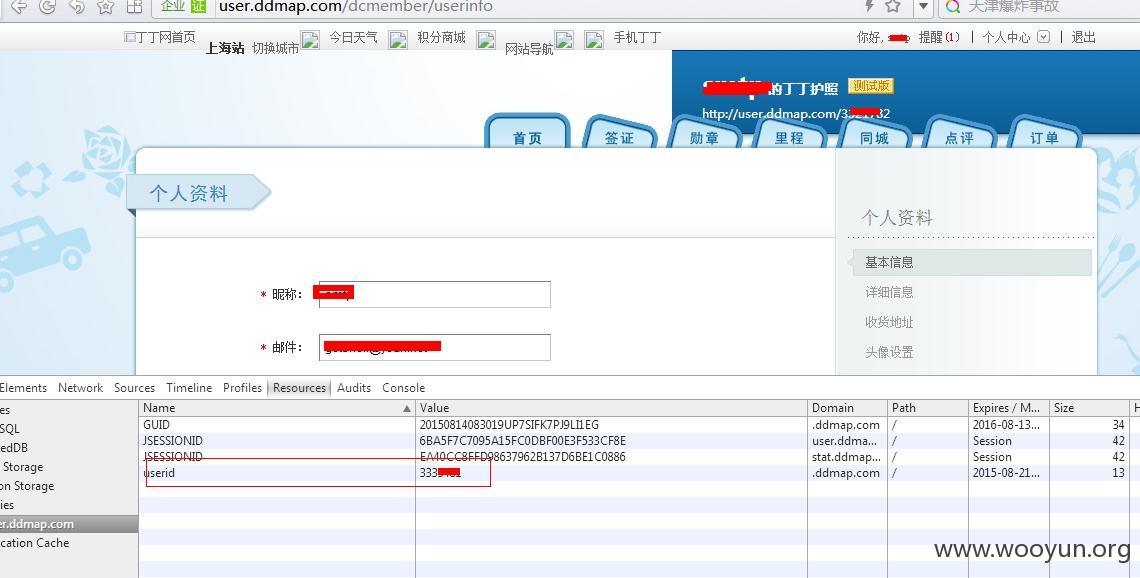Click the search engine icon in search box
Screen dimensions: 1140x578
pos(953,7)
